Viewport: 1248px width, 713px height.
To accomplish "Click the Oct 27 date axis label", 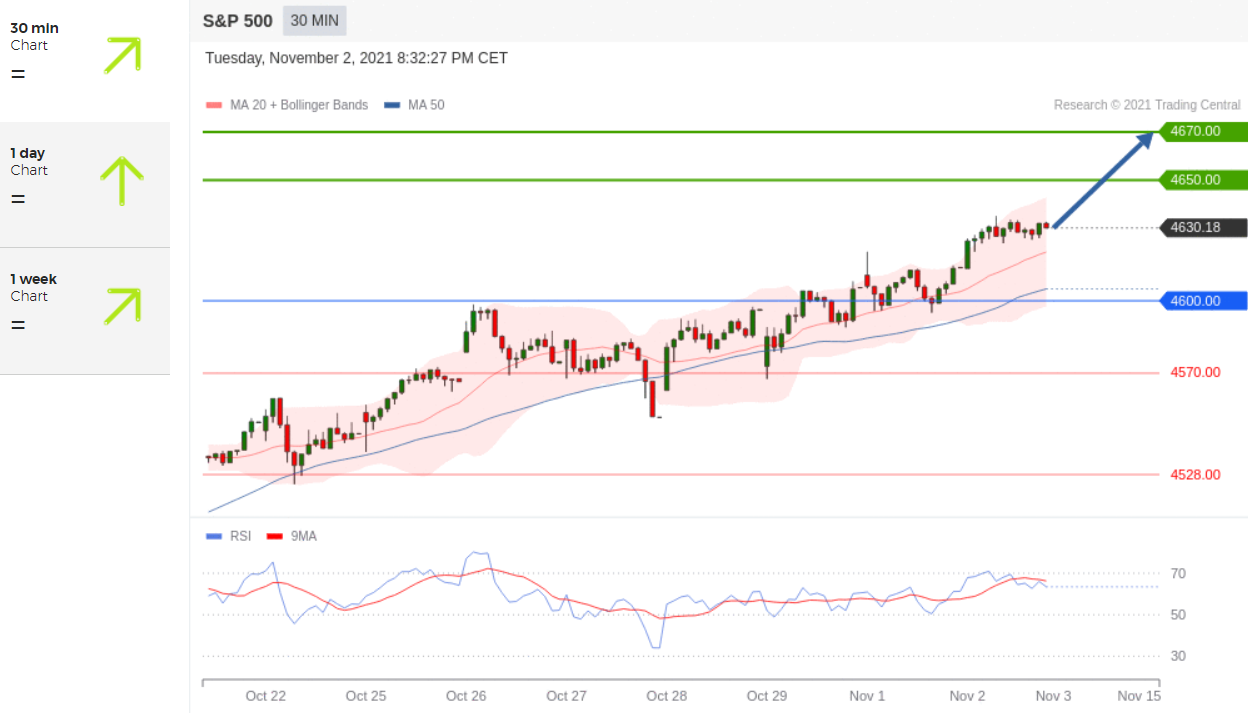I will (566, 696).
